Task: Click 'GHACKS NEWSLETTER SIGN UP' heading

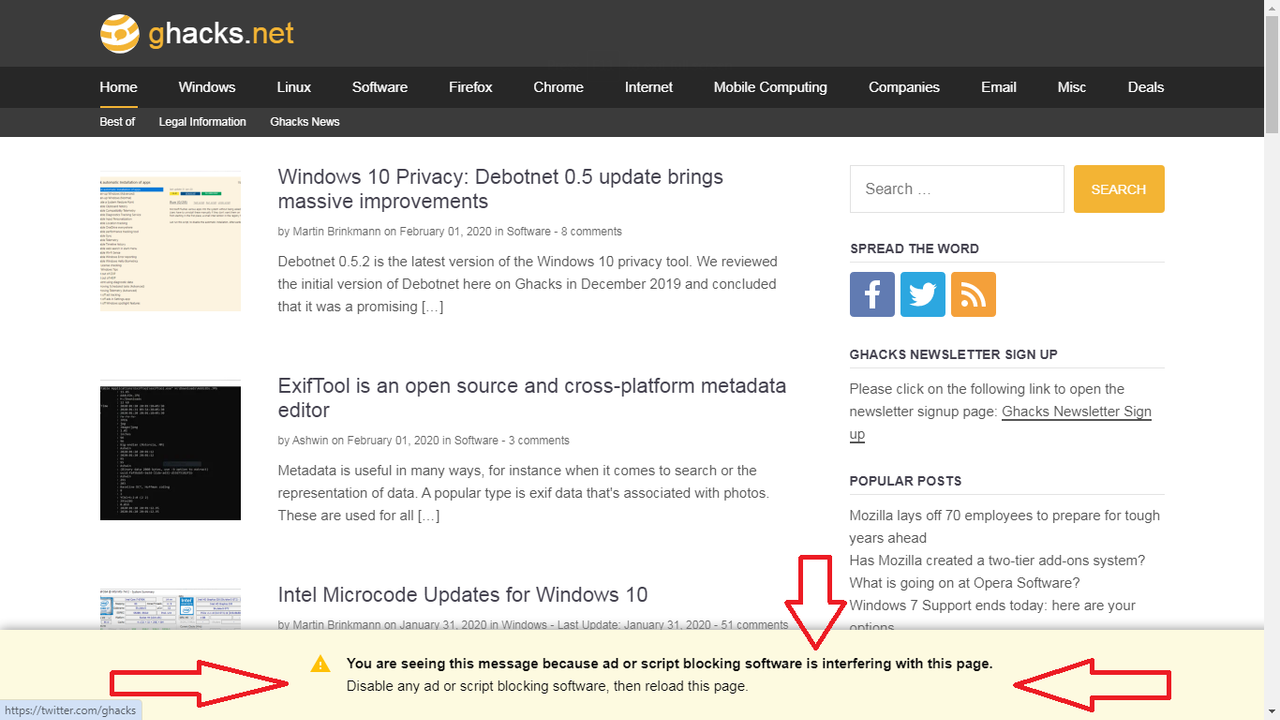Action: pos(953,355)
